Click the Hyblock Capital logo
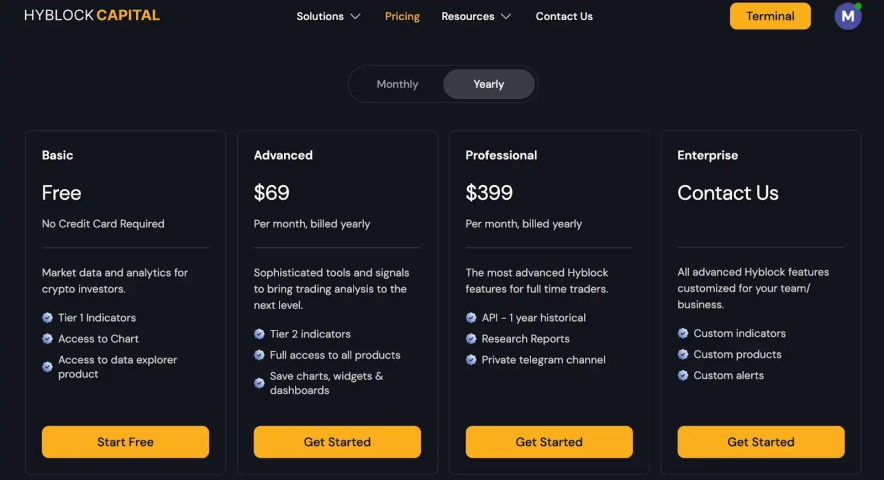Viewport: 884px width, 480px height. pos(91,16)
